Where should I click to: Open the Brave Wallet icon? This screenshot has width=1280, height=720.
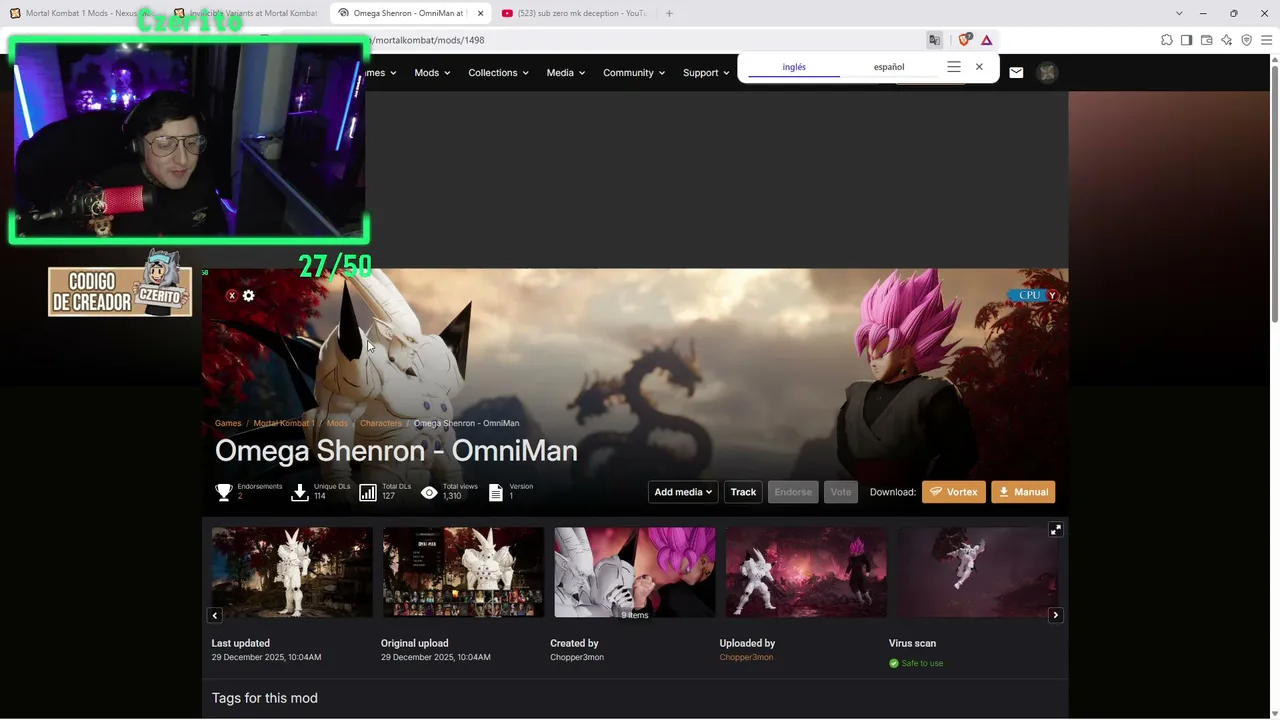[1207, 40]
